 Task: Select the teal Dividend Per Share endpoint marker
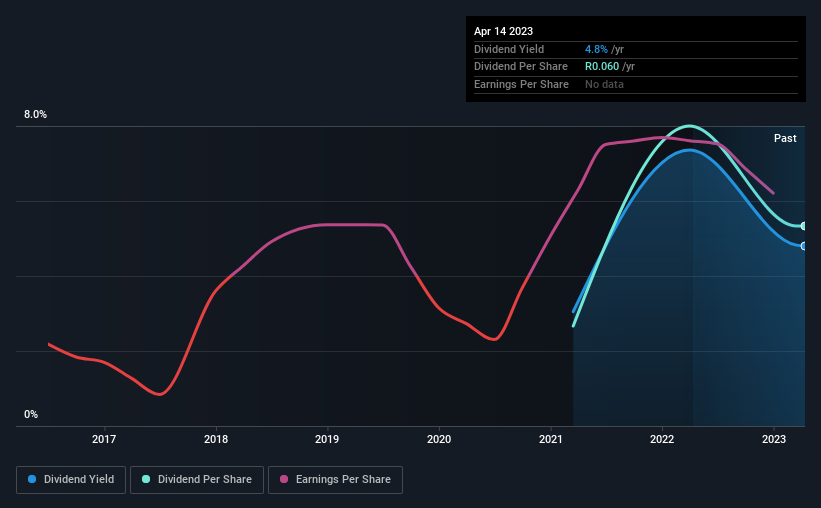803,226
